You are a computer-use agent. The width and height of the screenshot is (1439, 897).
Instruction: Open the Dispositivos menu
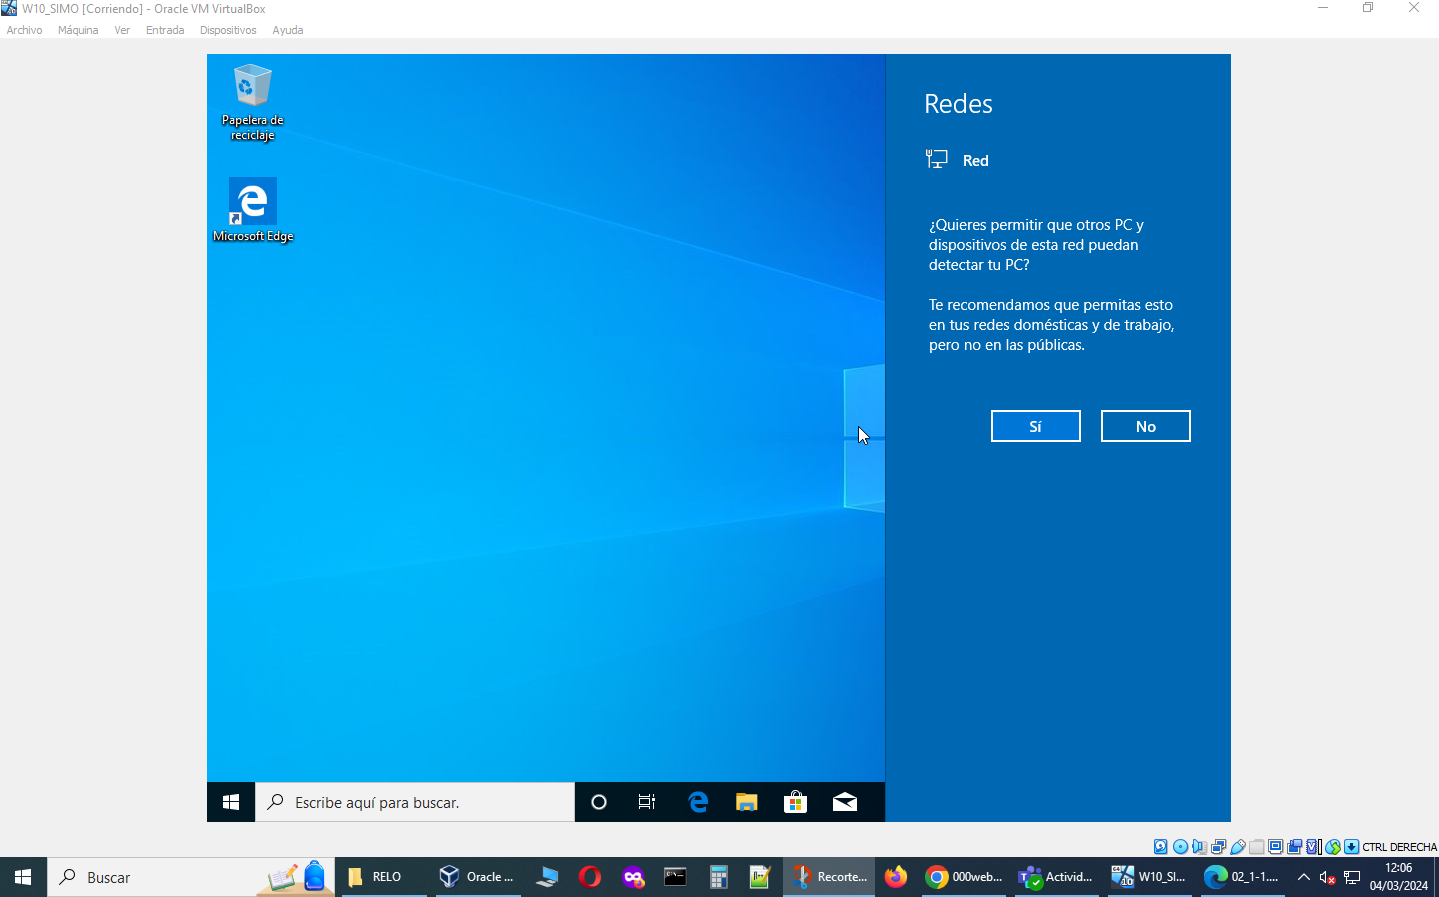228,30
